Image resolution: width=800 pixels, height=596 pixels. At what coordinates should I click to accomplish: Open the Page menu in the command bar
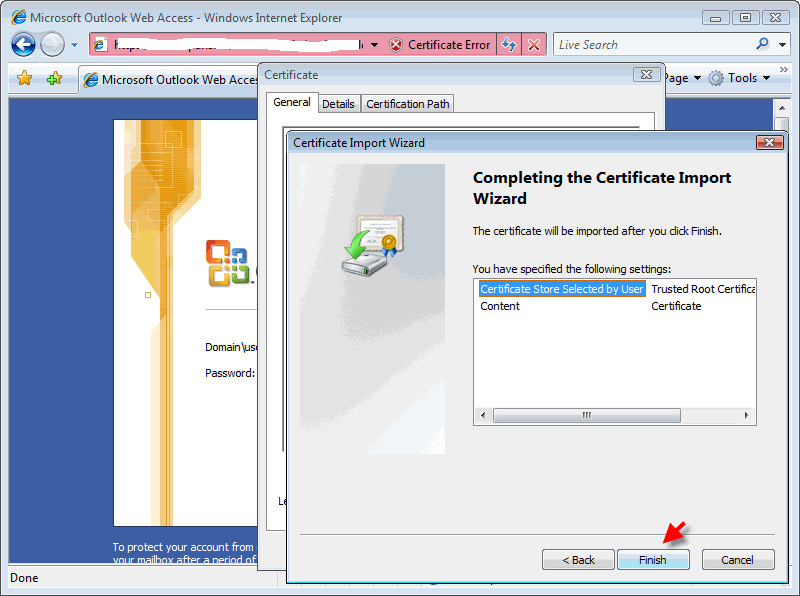(x=683, y=78)
